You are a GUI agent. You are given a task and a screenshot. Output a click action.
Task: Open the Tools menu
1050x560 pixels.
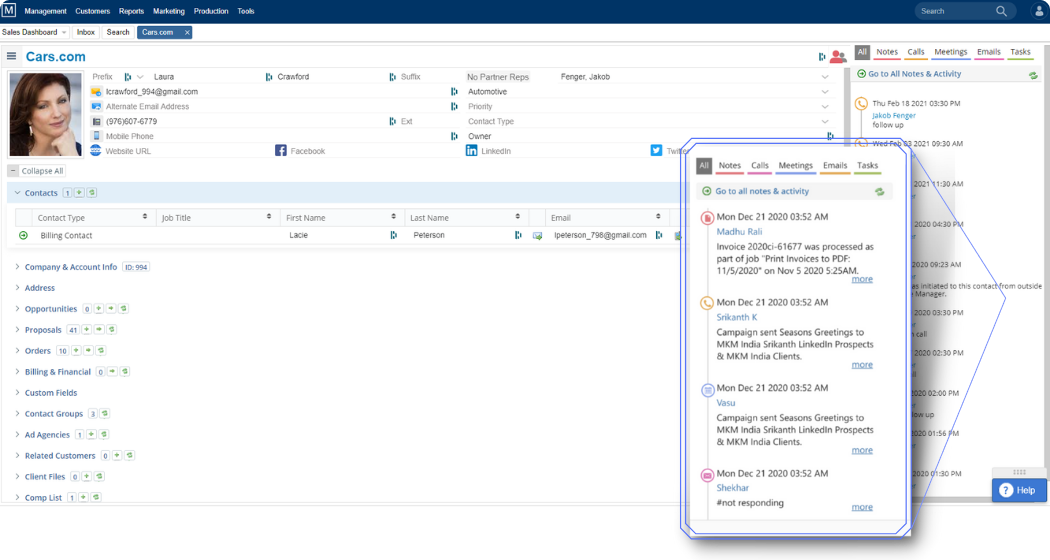click(x=246, y=11)
